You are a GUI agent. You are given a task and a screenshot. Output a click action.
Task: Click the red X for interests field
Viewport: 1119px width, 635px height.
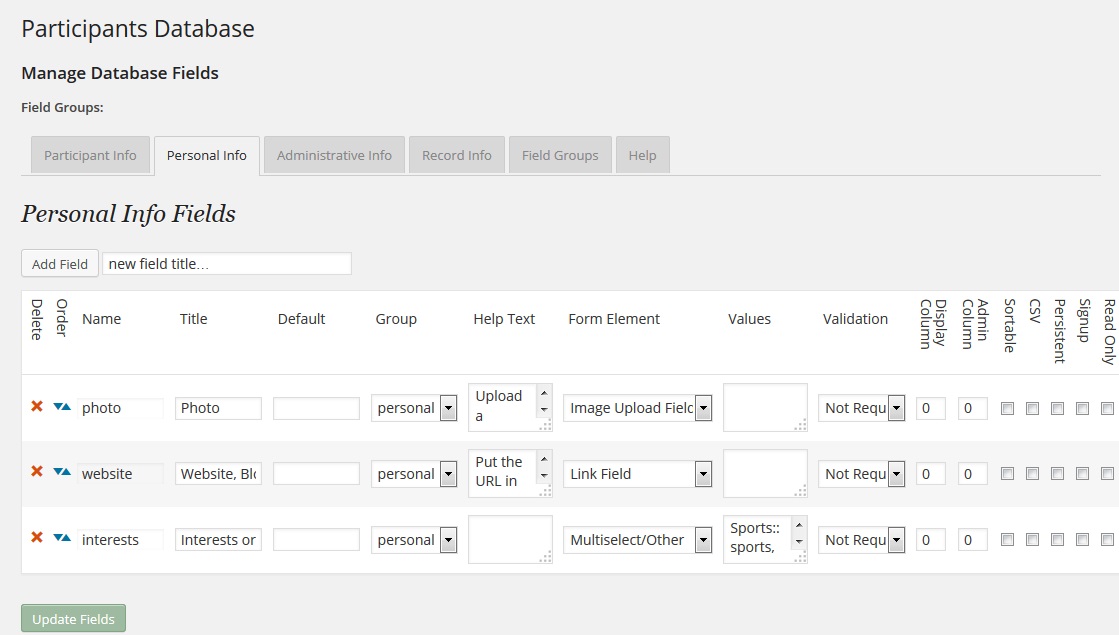click(x=37, y=538)
